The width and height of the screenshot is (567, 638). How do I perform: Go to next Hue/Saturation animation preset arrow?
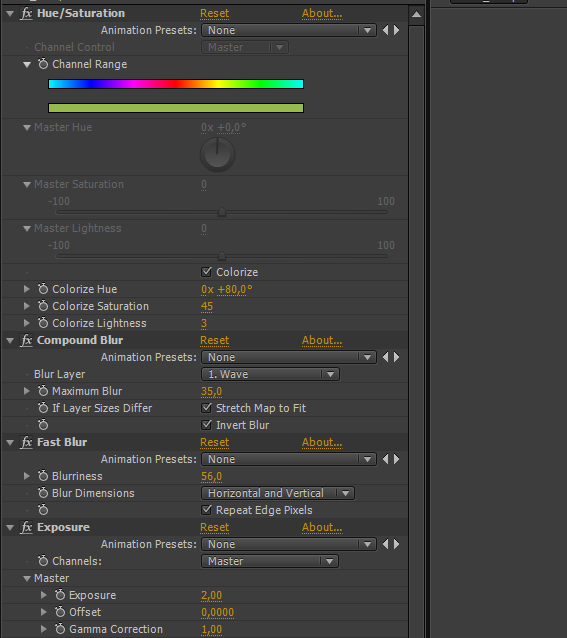397,30
